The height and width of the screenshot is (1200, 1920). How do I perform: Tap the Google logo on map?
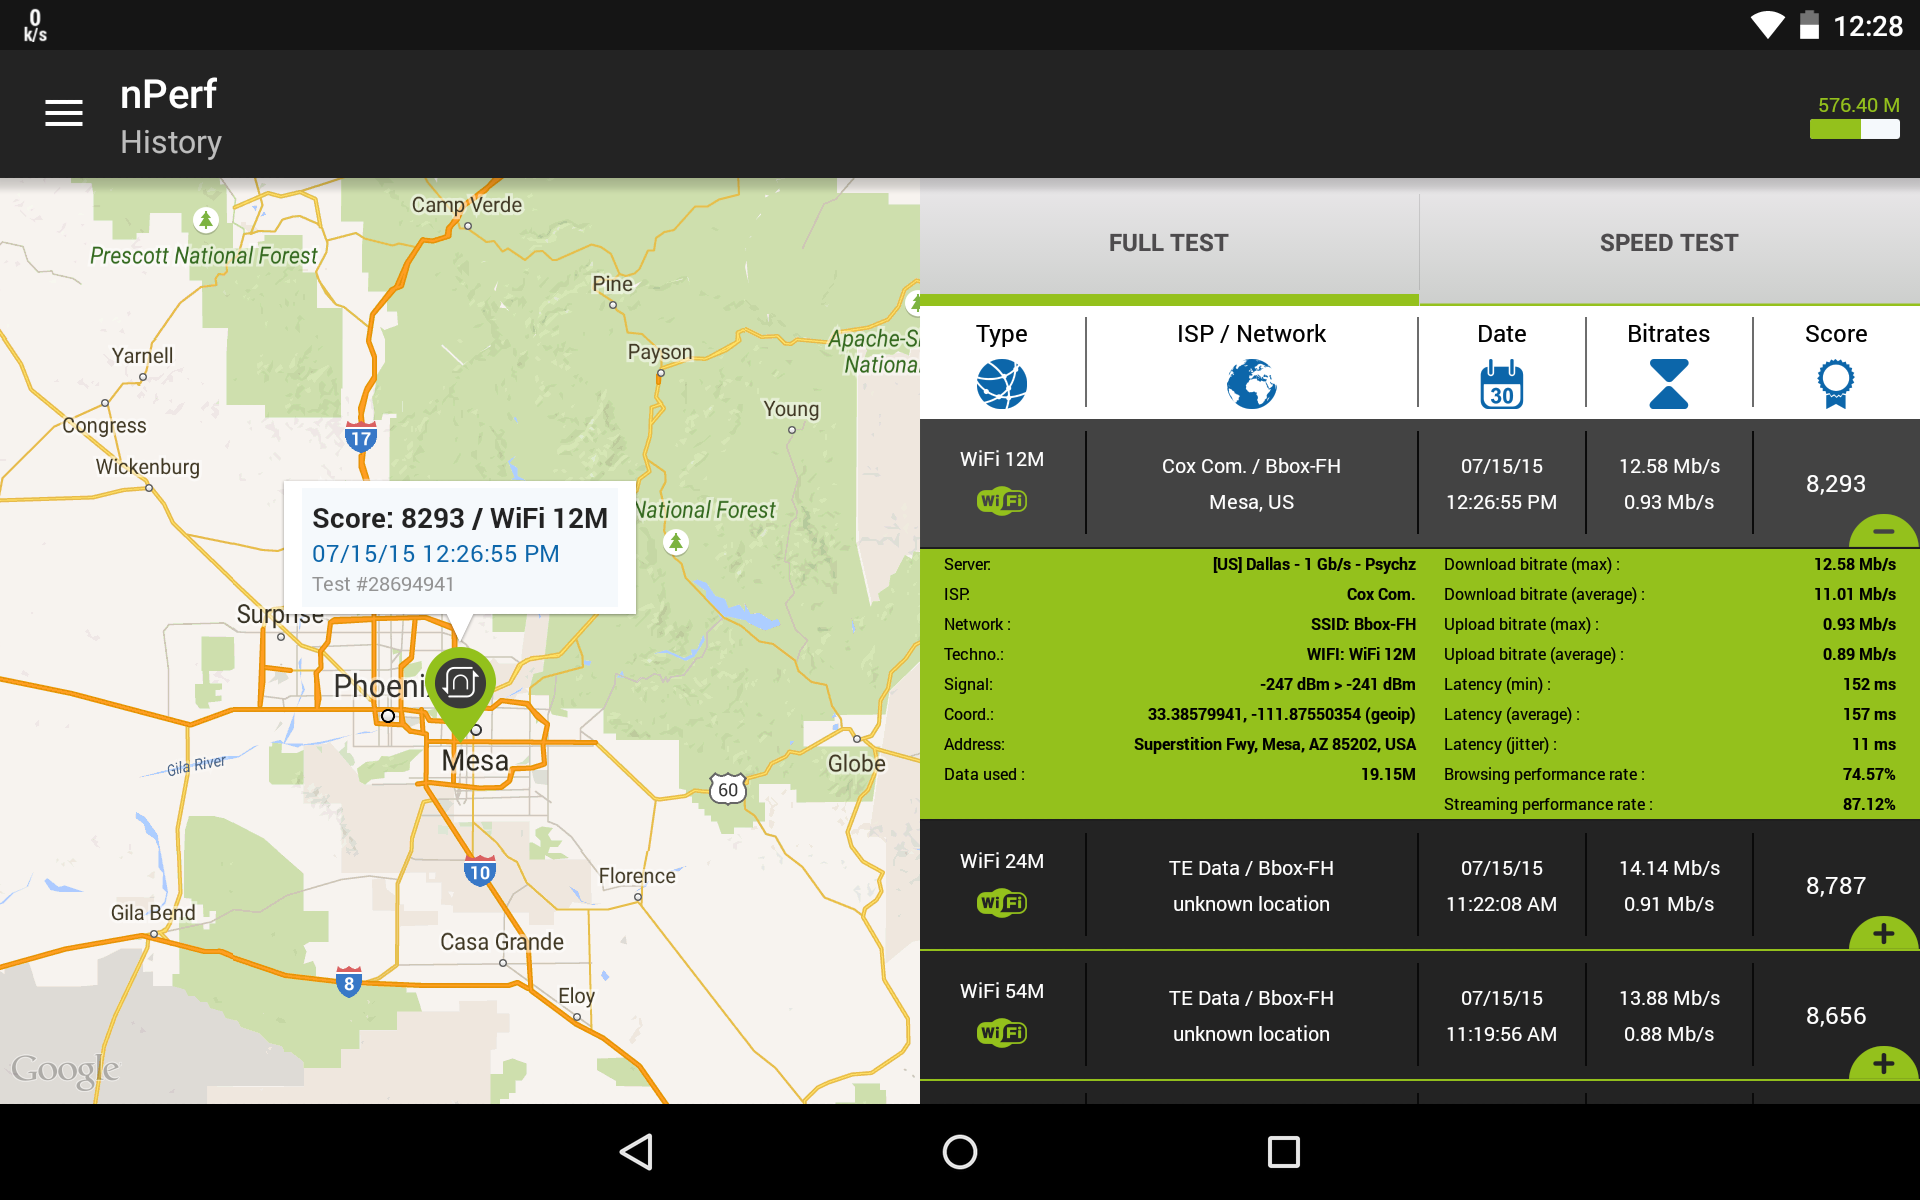tap(65, 1069)
